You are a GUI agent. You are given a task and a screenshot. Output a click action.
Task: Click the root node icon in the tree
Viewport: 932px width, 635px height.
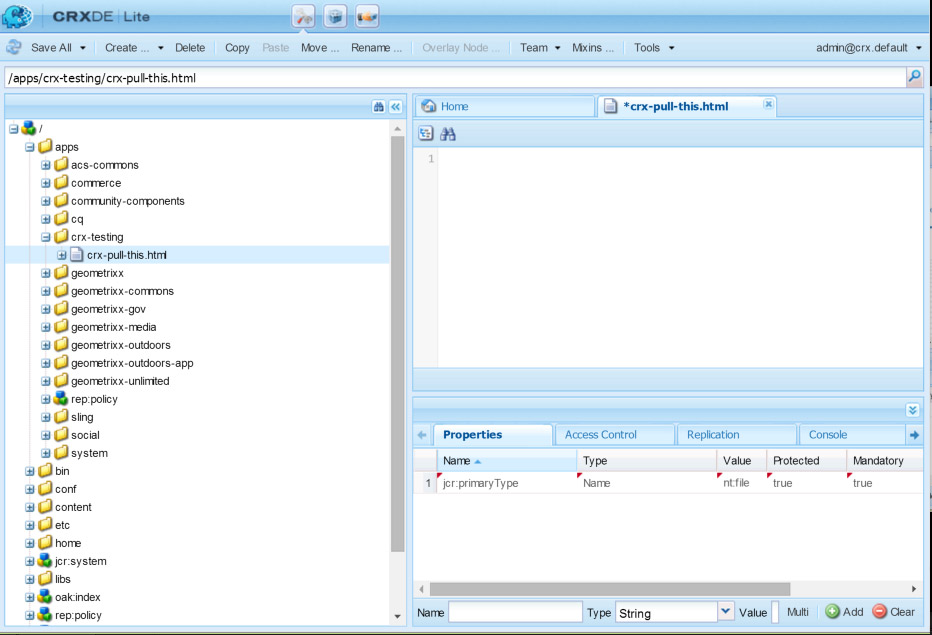(x=29, y=128)
